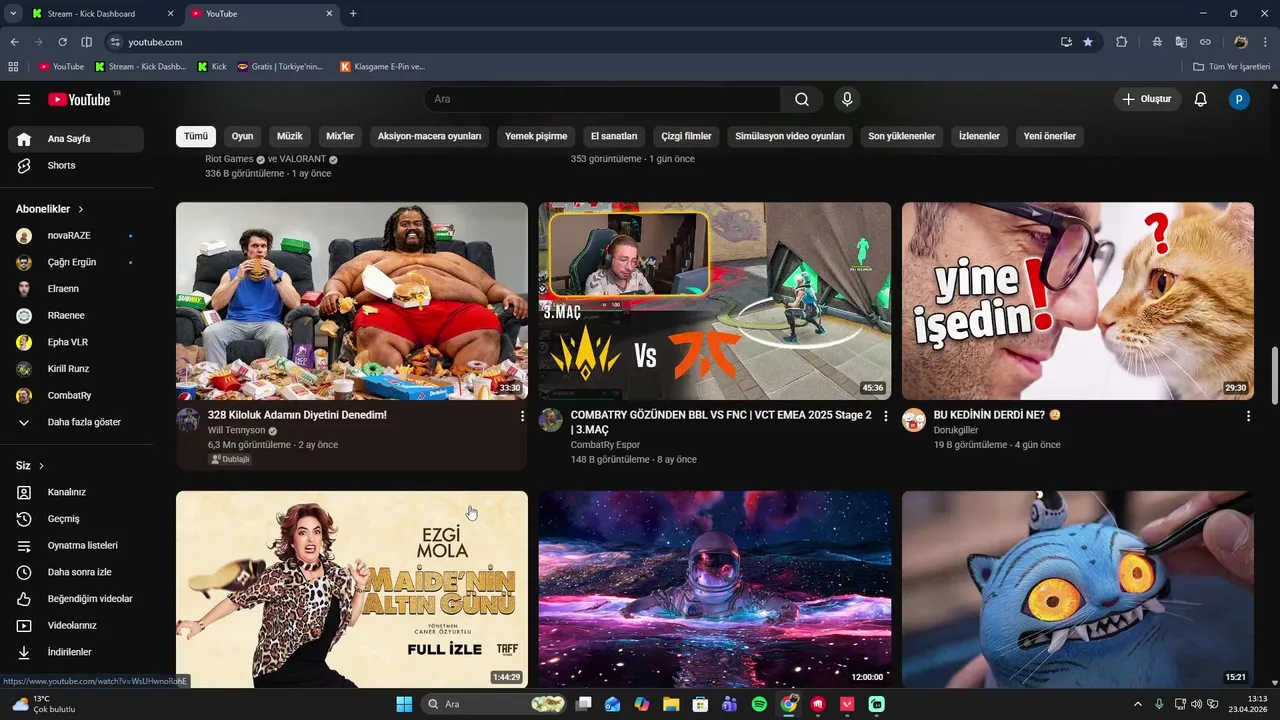Open options menu for BU KEDİNİN DERDİ video
This screenshot has width=1280, height=720.
click(x=1248, y=416)
